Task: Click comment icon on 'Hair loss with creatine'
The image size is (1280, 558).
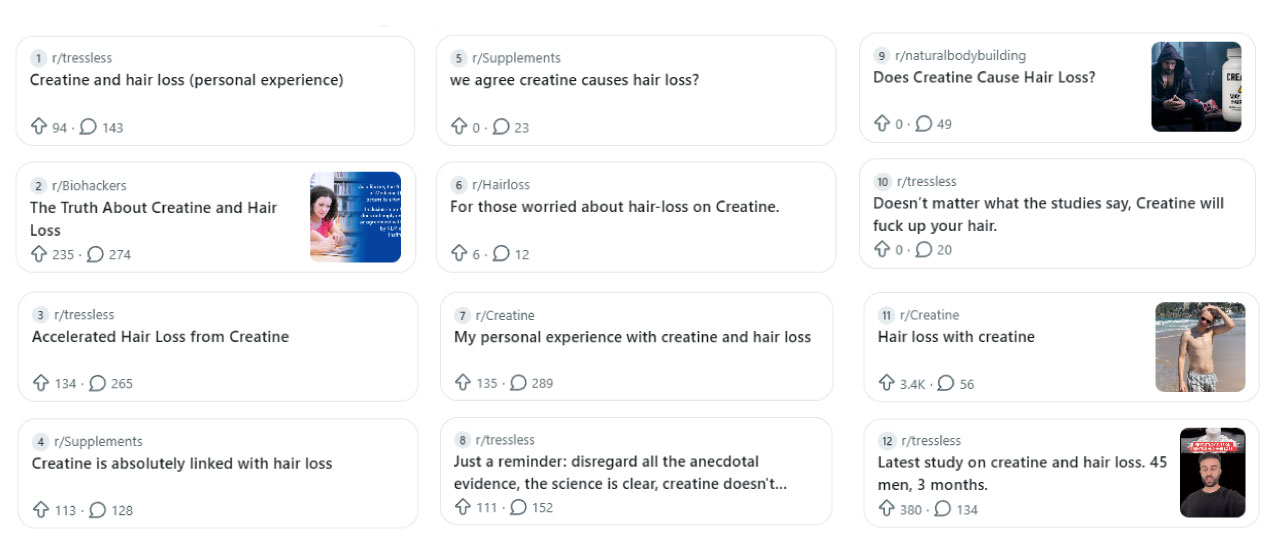Action: tap(946, 383)
